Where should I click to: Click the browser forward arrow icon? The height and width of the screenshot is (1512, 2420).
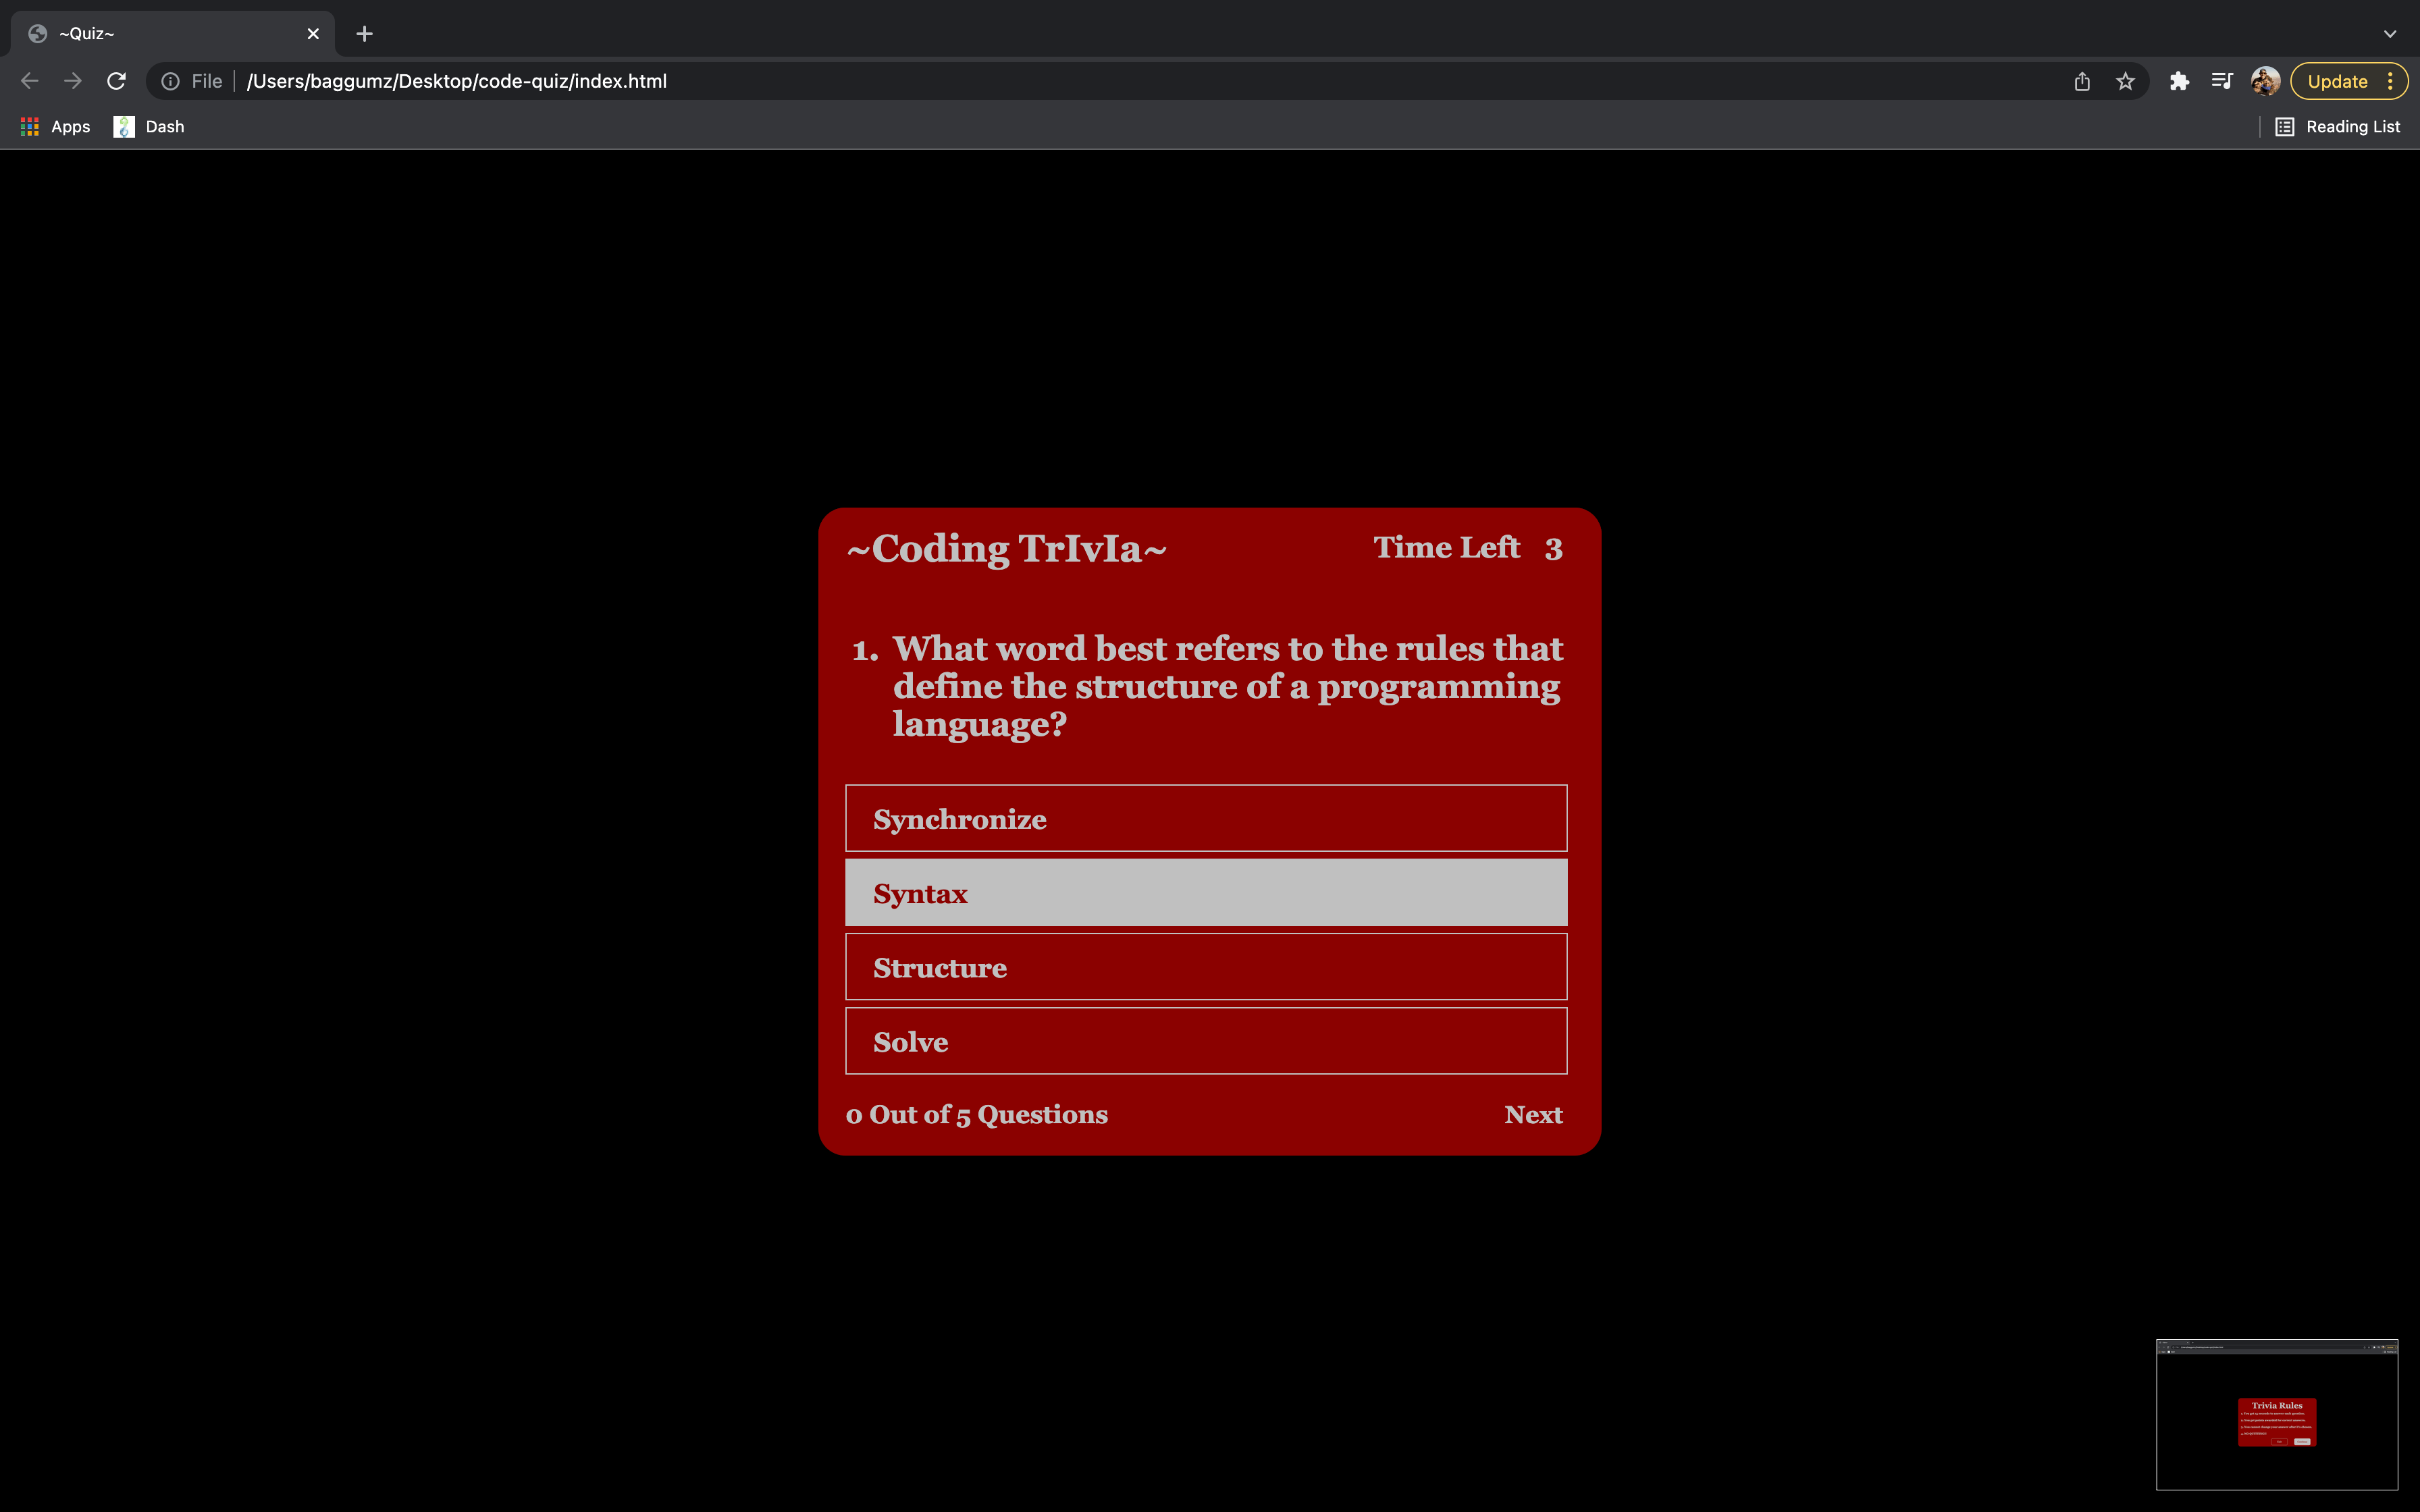point(73,81)
